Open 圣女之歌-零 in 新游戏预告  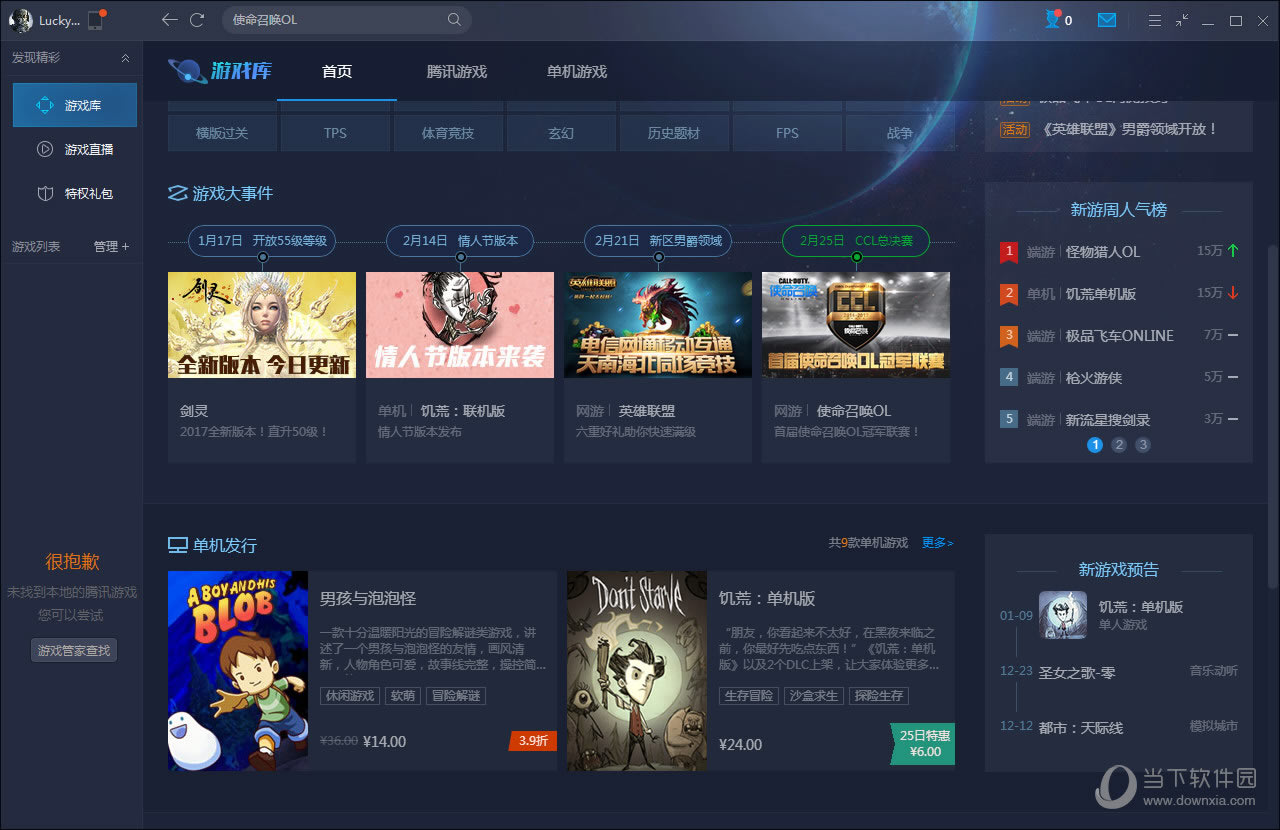pos(1077,673)
